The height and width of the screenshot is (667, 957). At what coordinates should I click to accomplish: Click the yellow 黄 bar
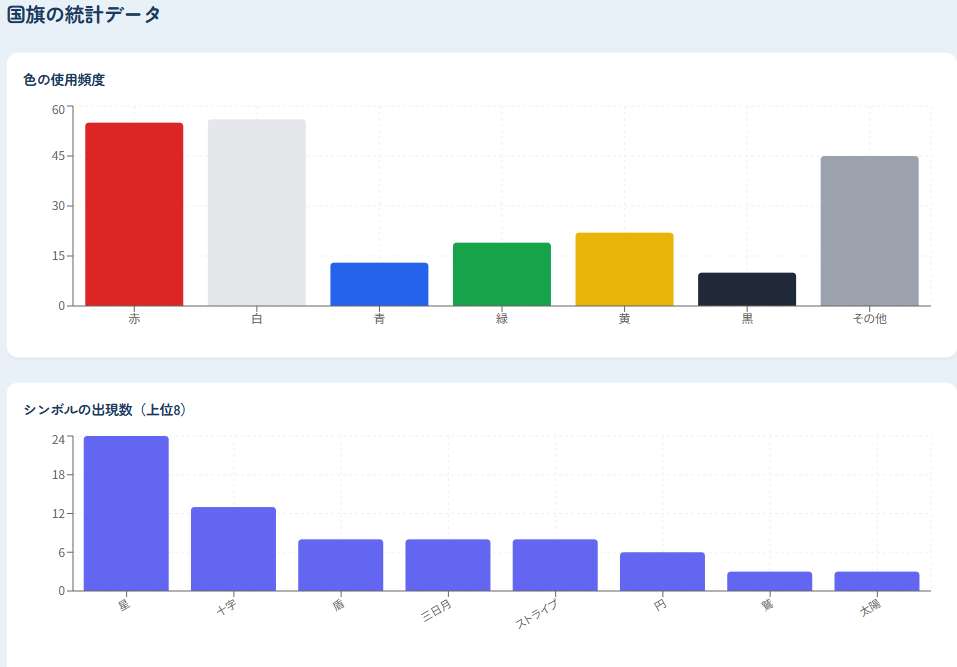(624, 269)
